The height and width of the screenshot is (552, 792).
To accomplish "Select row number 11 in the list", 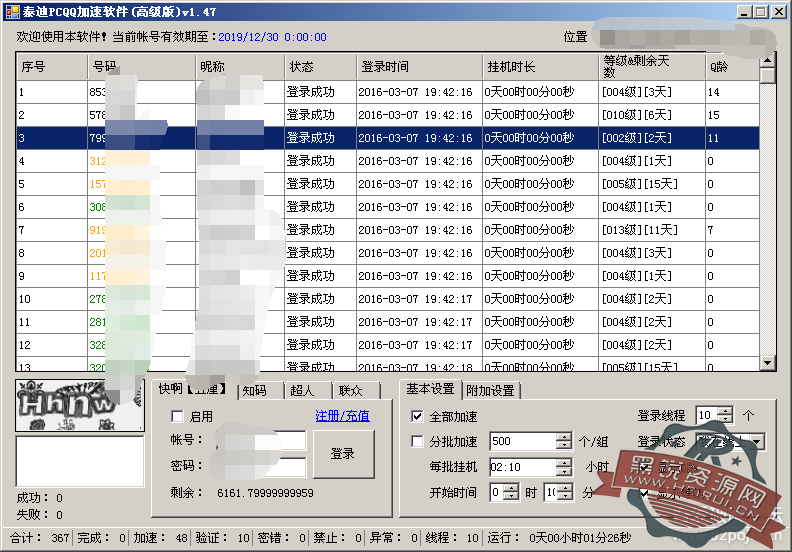I will coord(388,322).
